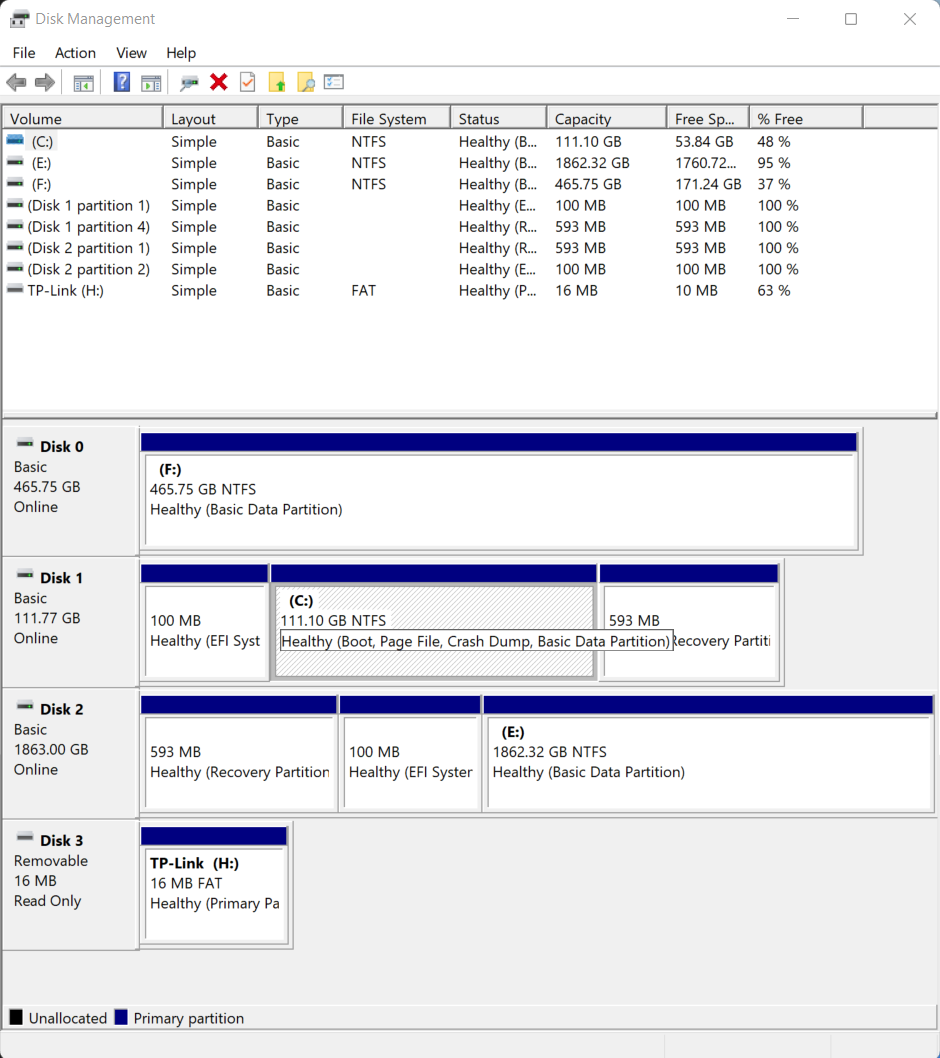
Task: Sort by the Capacity column header
Action: (607, 119)
